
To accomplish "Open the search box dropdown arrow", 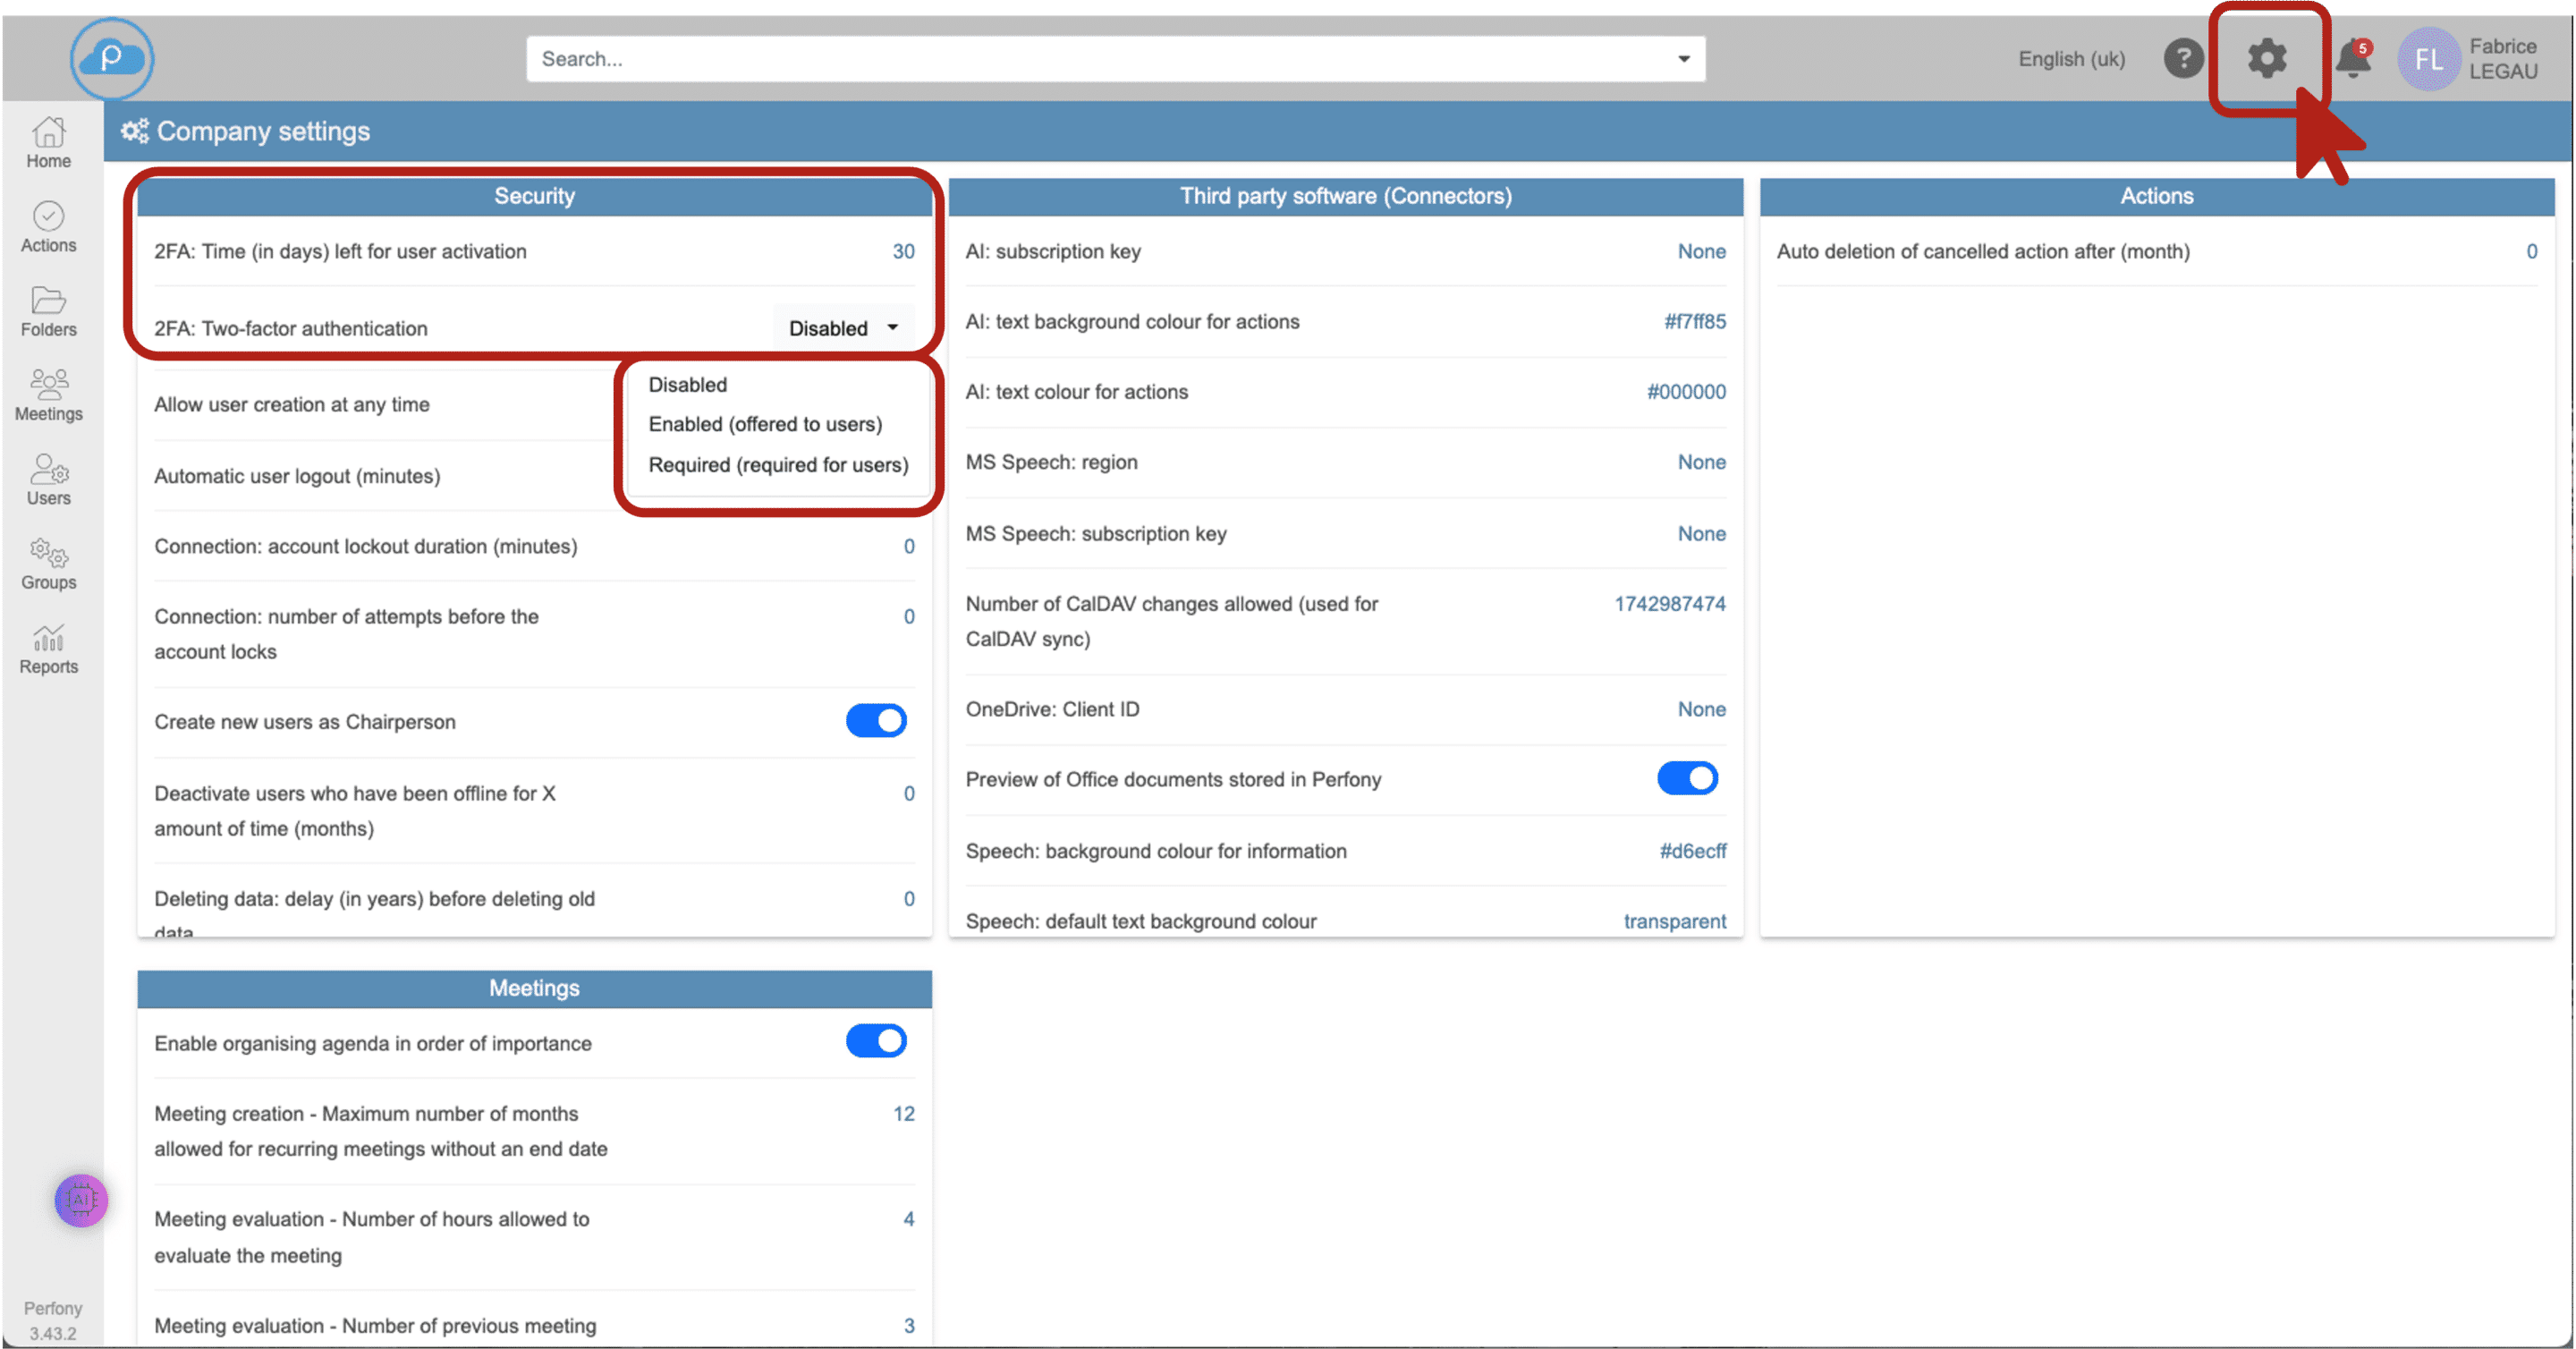I will click(1683, 59).
